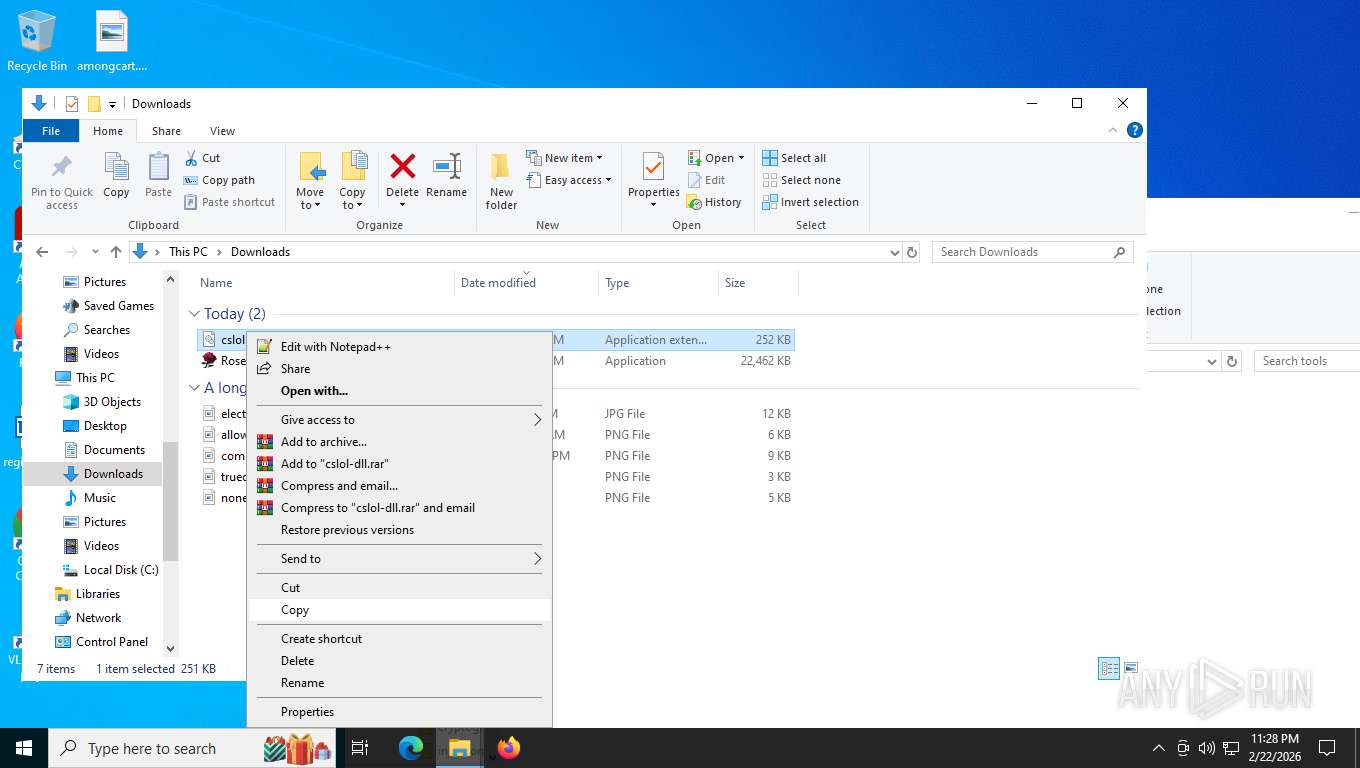Choose Edit with Notepad++ in context menu
This screenshot has height=768, width=1360.
pyautogui.click(x=400, y=347)
